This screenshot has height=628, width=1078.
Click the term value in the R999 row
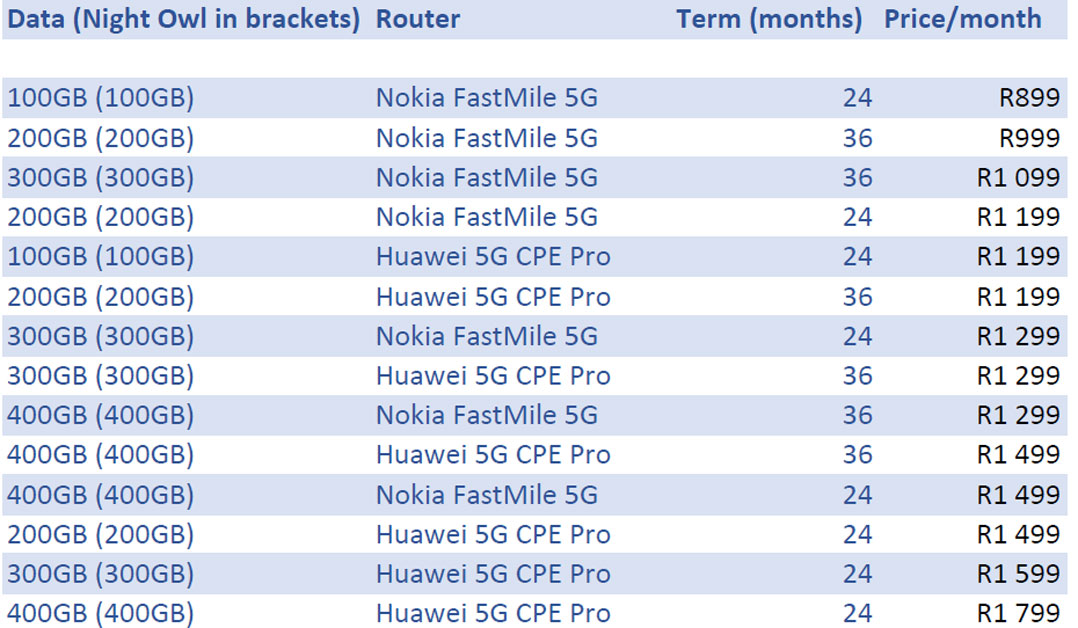click(x=857, y=138)
